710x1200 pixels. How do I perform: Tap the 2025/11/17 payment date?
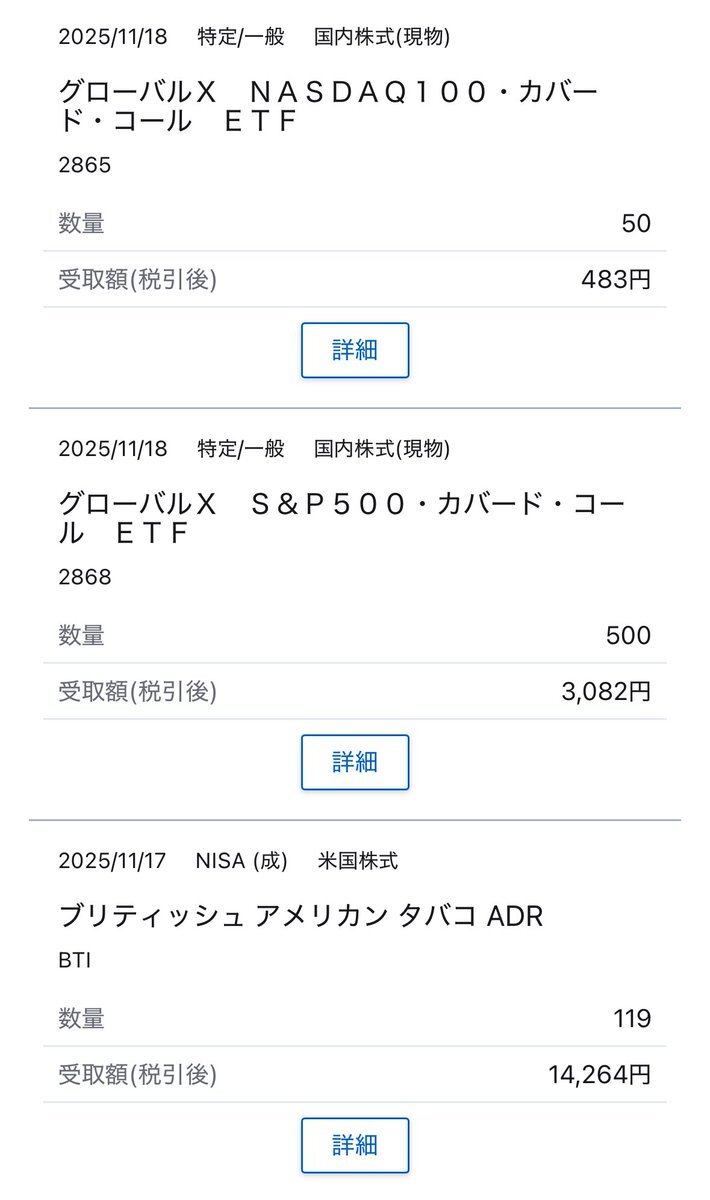tap(113, 860)
